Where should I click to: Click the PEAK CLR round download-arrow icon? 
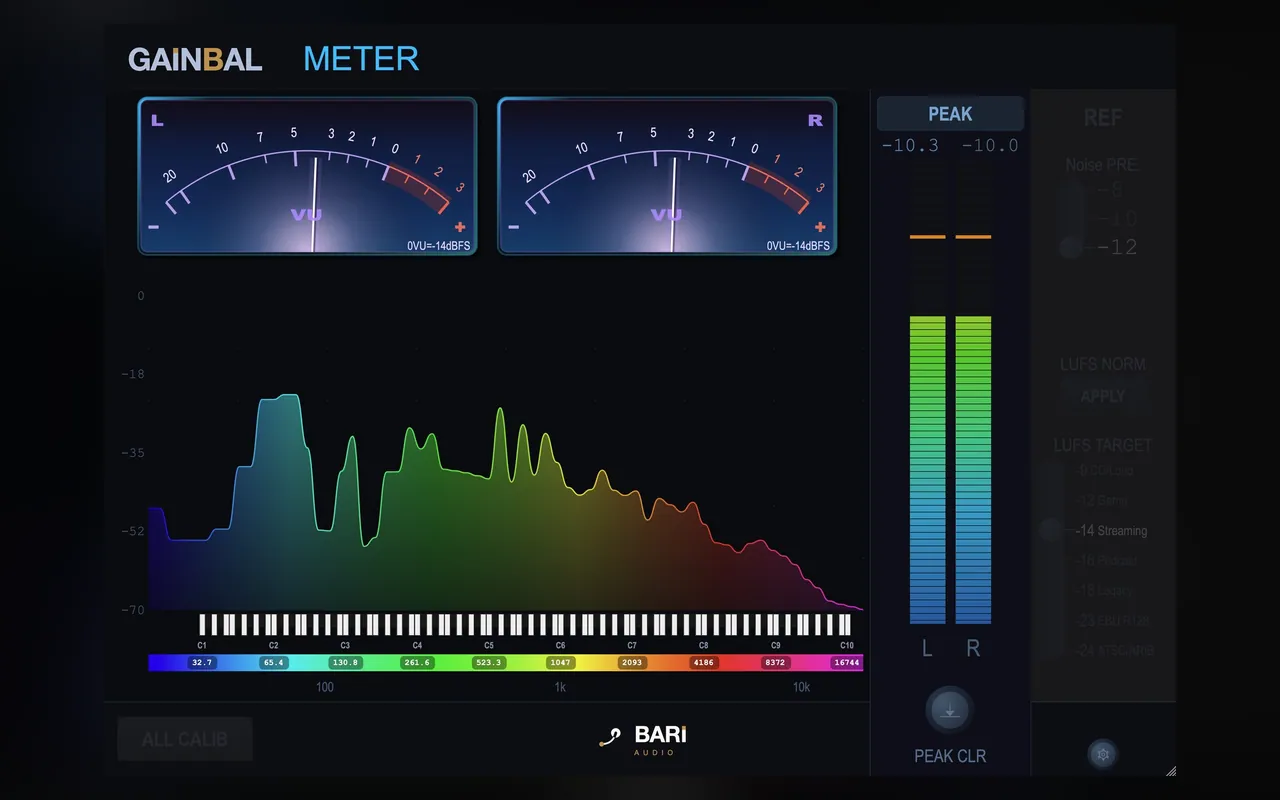click(949, 711)
